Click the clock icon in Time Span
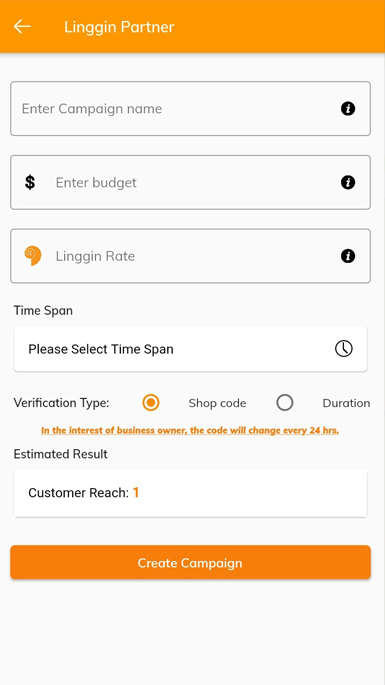The height and width of the screenshot is (685, 385). [x=344, y=349]
